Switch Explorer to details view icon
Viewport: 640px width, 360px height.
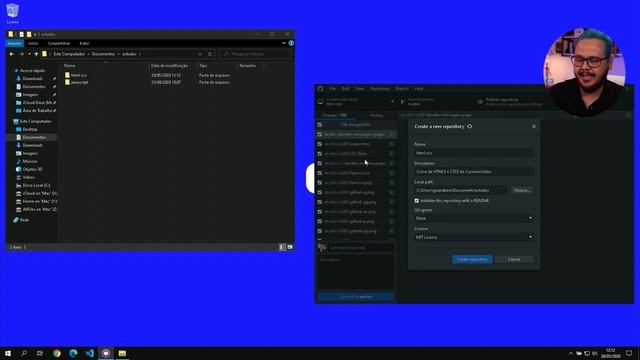(x=282, y=247)
